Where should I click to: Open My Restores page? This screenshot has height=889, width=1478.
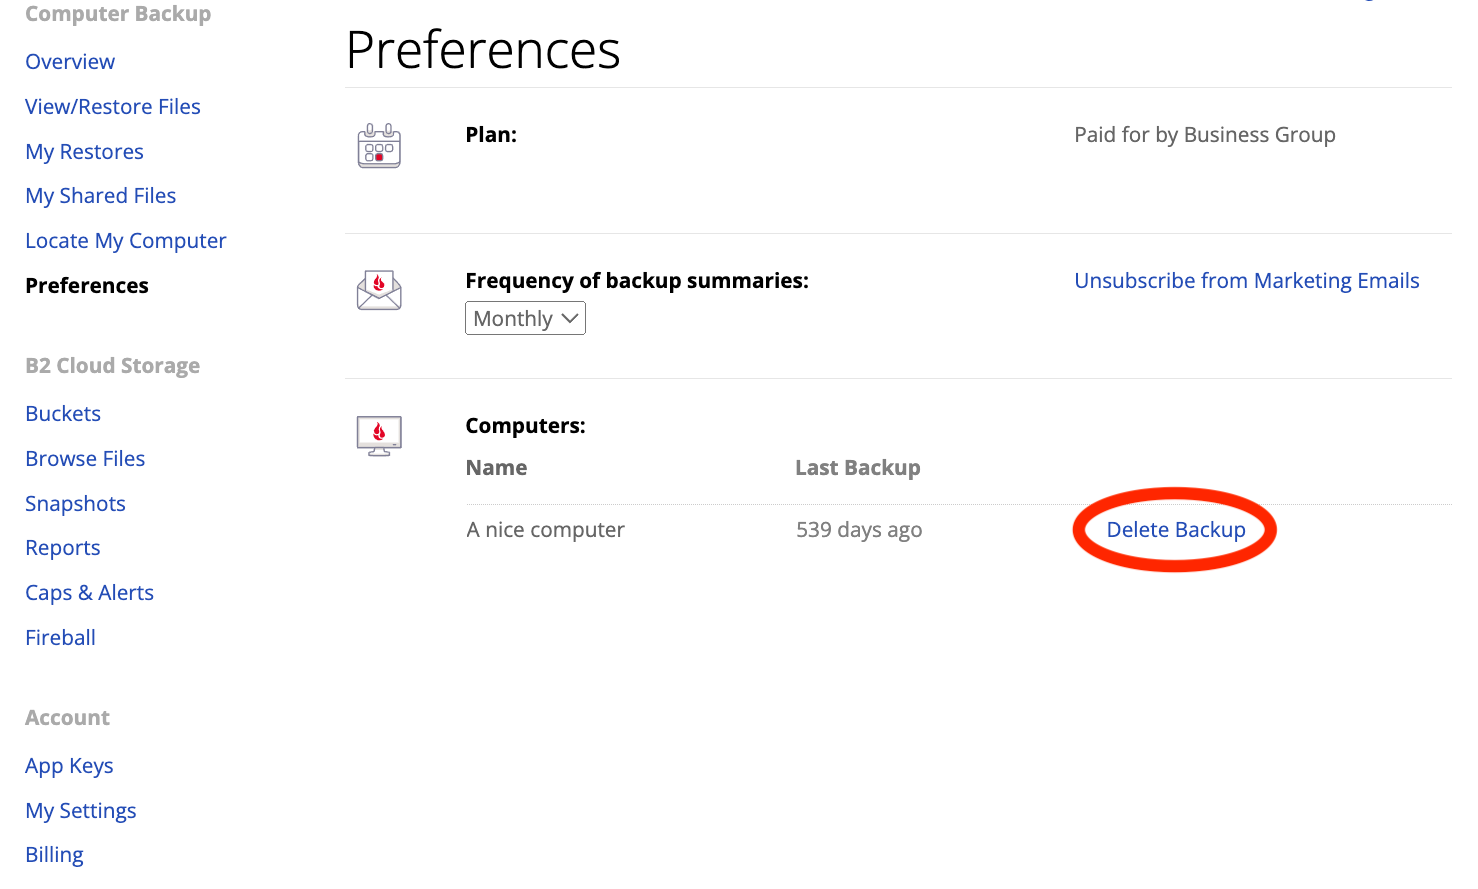[84, 152]
